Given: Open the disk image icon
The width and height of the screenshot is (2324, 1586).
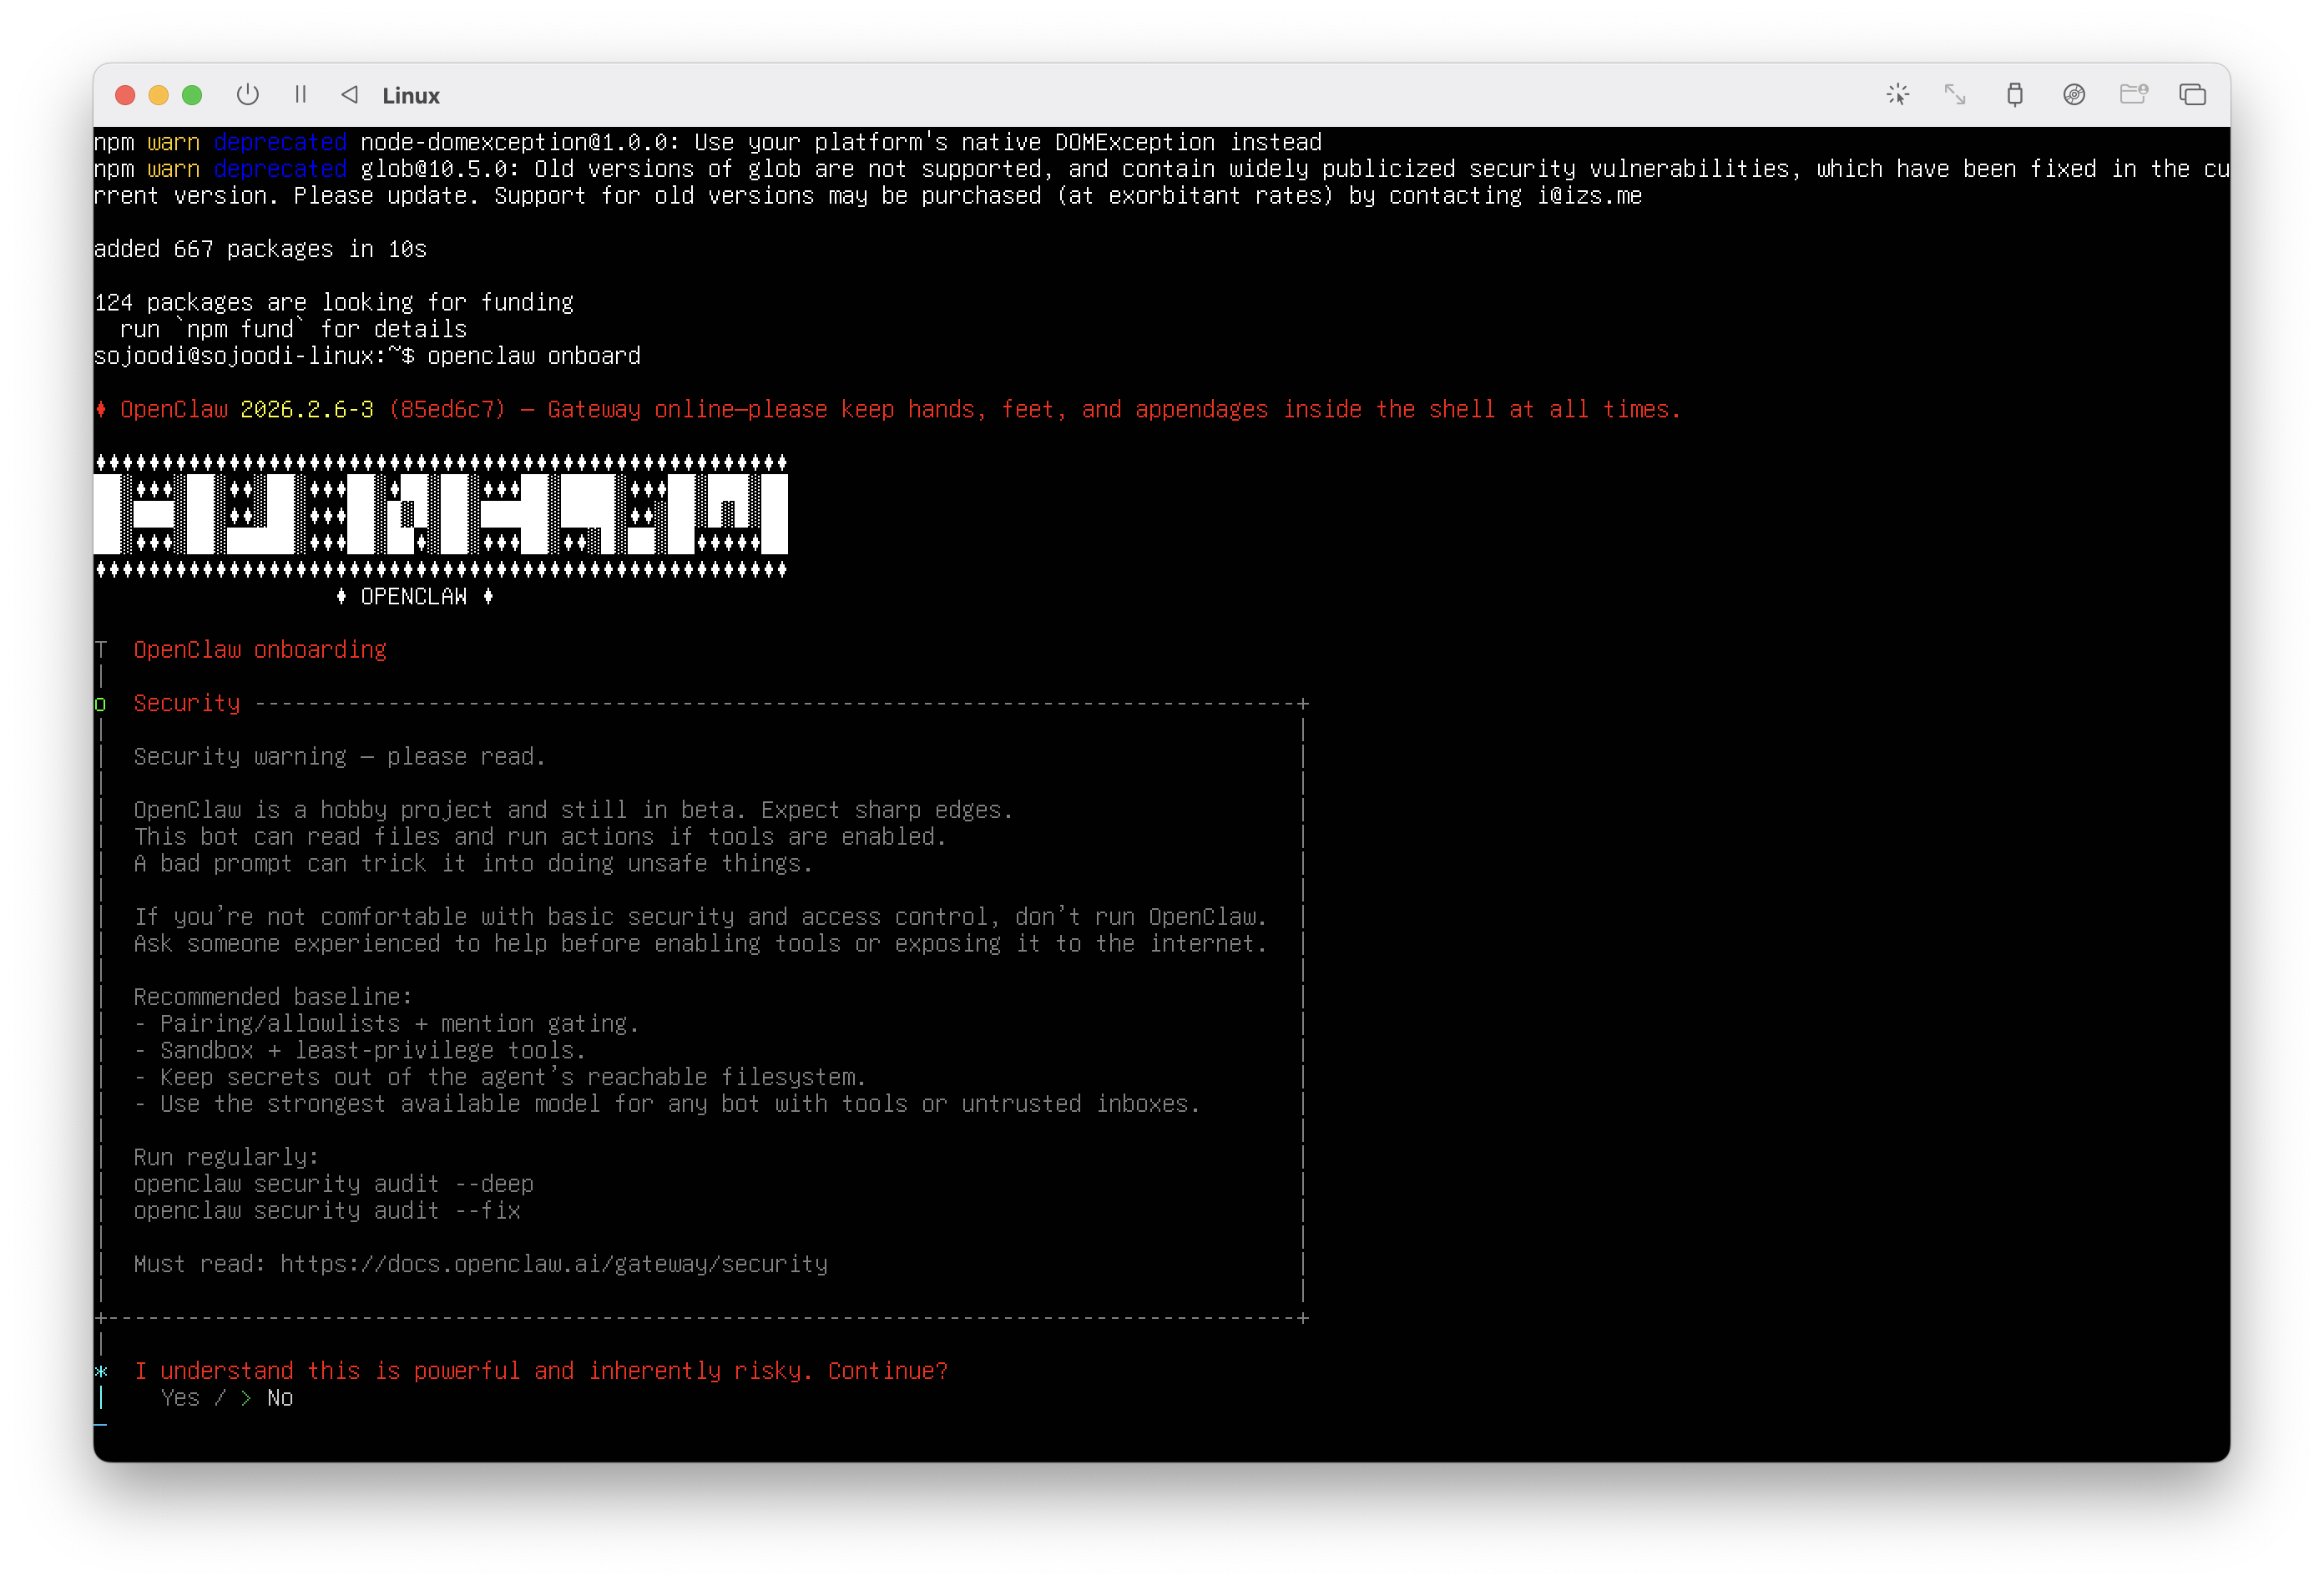Looking at the screenshot, I should 2074,95.
